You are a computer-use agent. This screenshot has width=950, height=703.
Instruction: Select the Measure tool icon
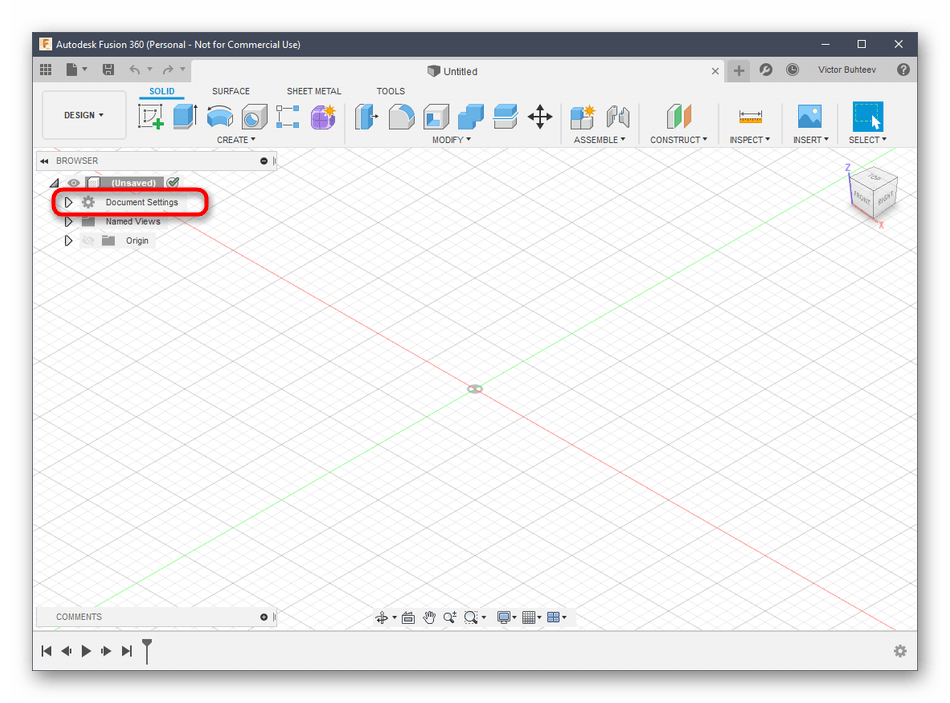click(750, 117)
